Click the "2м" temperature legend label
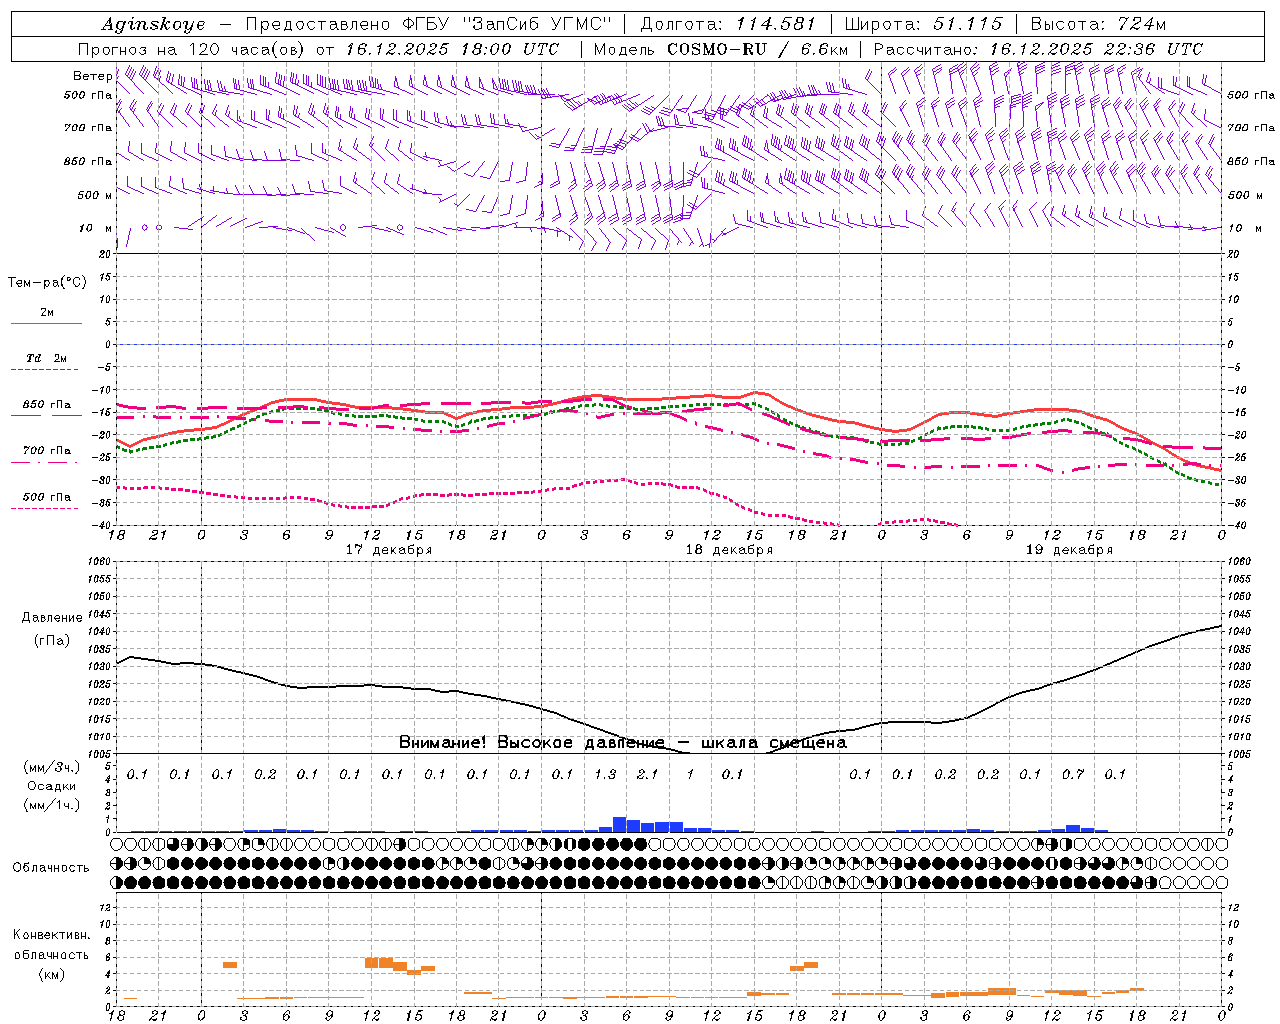 pos(47,313)
